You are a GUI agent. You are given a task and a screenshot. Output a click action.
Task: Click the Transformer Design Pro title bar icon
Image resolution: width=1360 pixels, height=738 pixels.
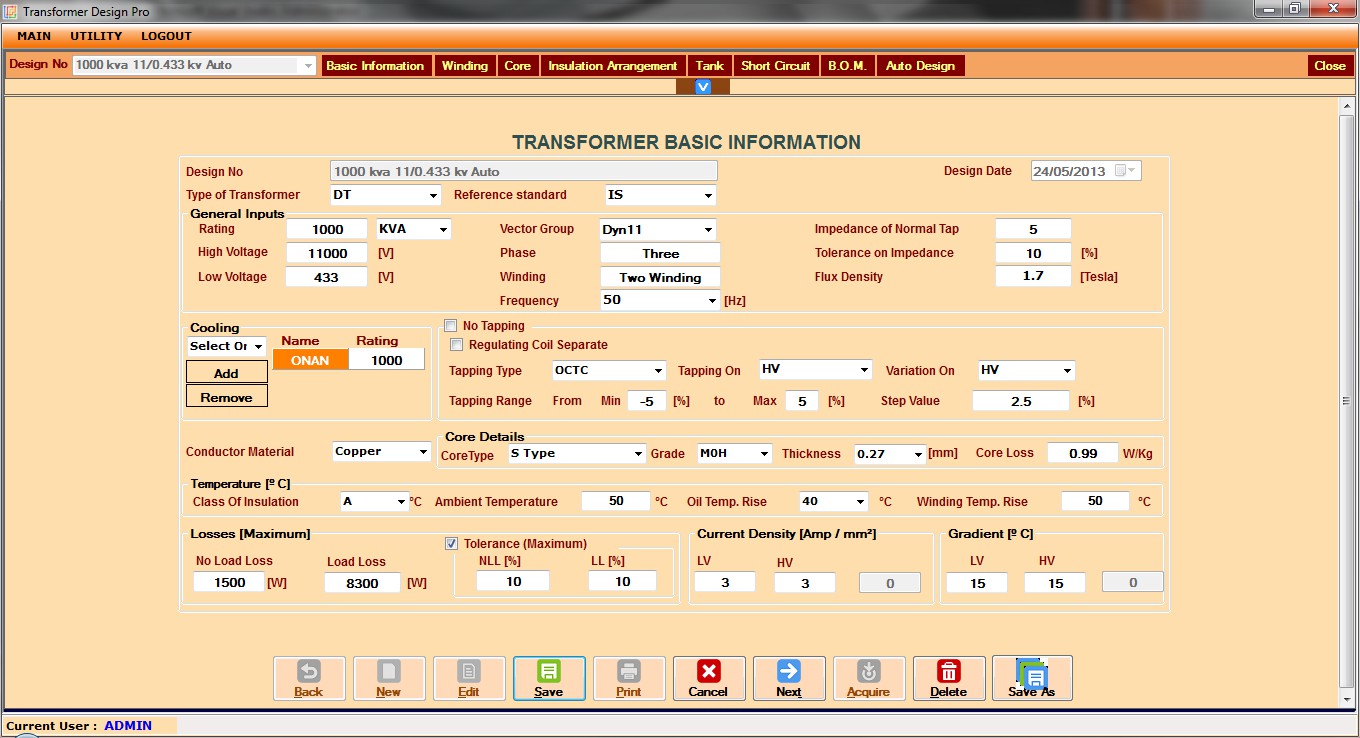click(11, 11)
